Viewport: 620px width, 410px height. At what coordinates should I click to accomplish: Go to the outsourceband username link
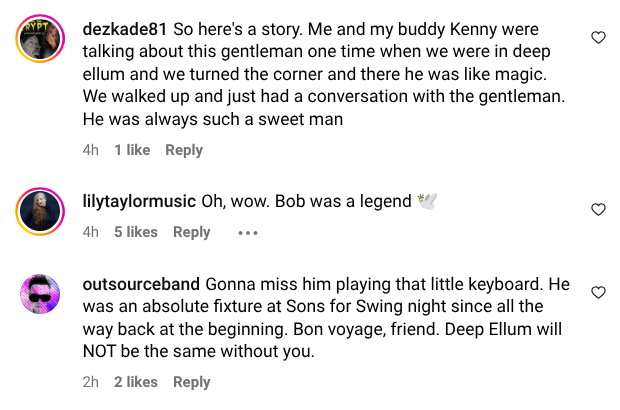(142, 284)
